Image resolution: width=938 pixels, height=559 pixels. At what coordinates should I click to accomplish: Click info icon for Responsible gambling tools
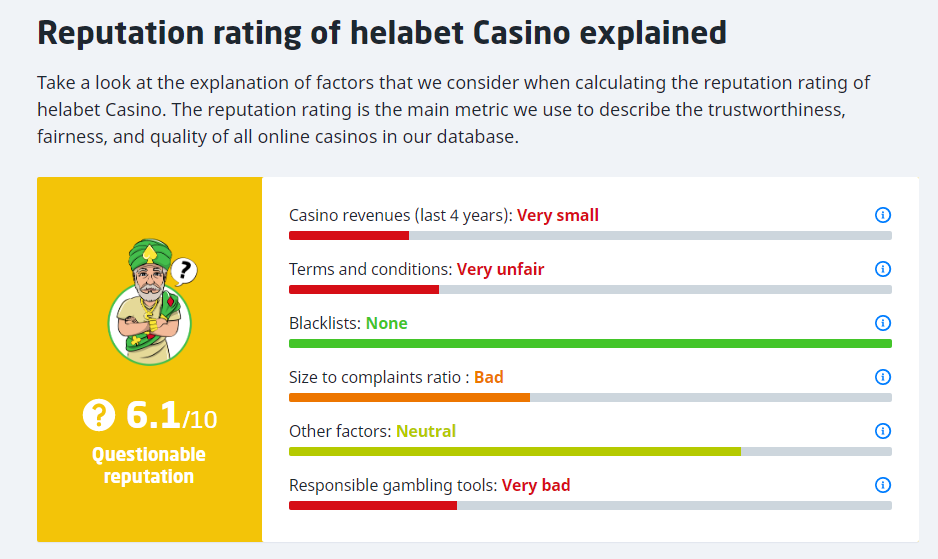pyautogui.click(x=882, y=485)
